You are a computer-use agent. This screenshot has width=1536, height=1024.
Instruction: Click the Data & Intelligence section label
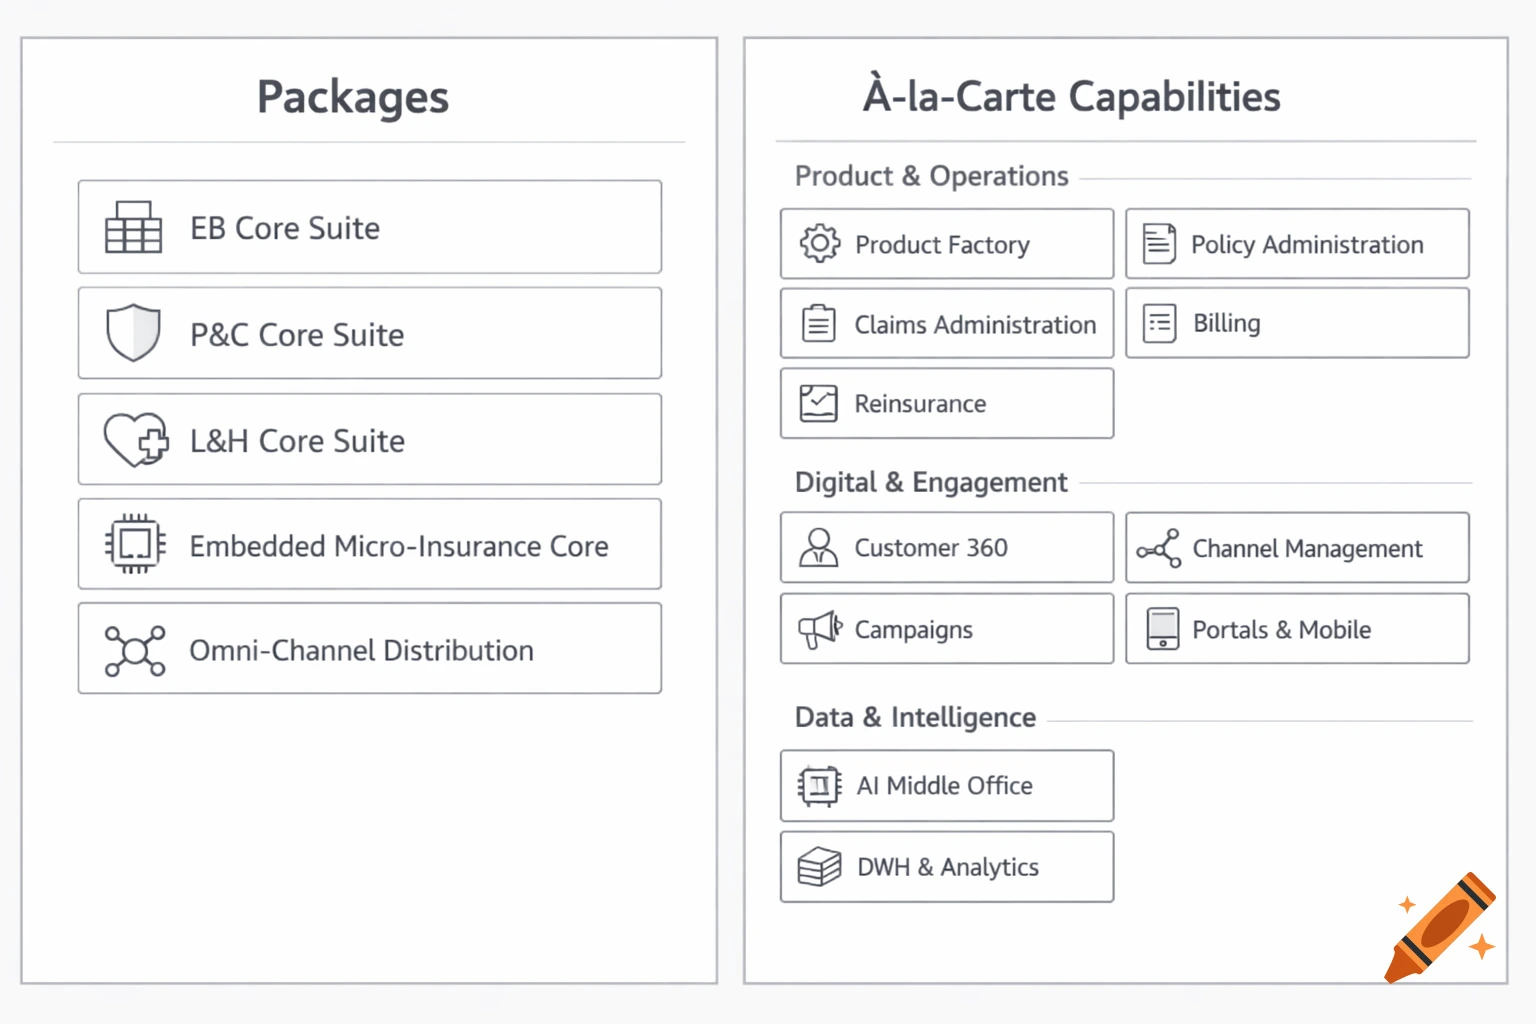click(x=915, y=717)
